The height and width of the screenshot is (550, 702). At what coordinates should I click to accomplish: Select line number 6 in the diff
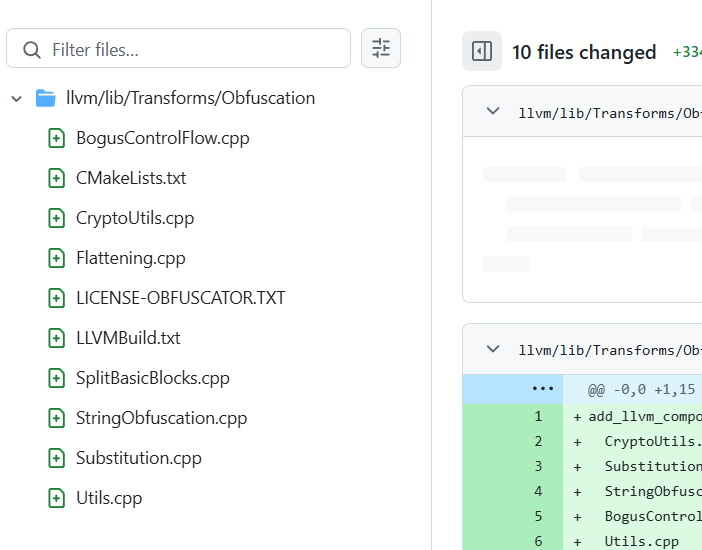(538, 541)
